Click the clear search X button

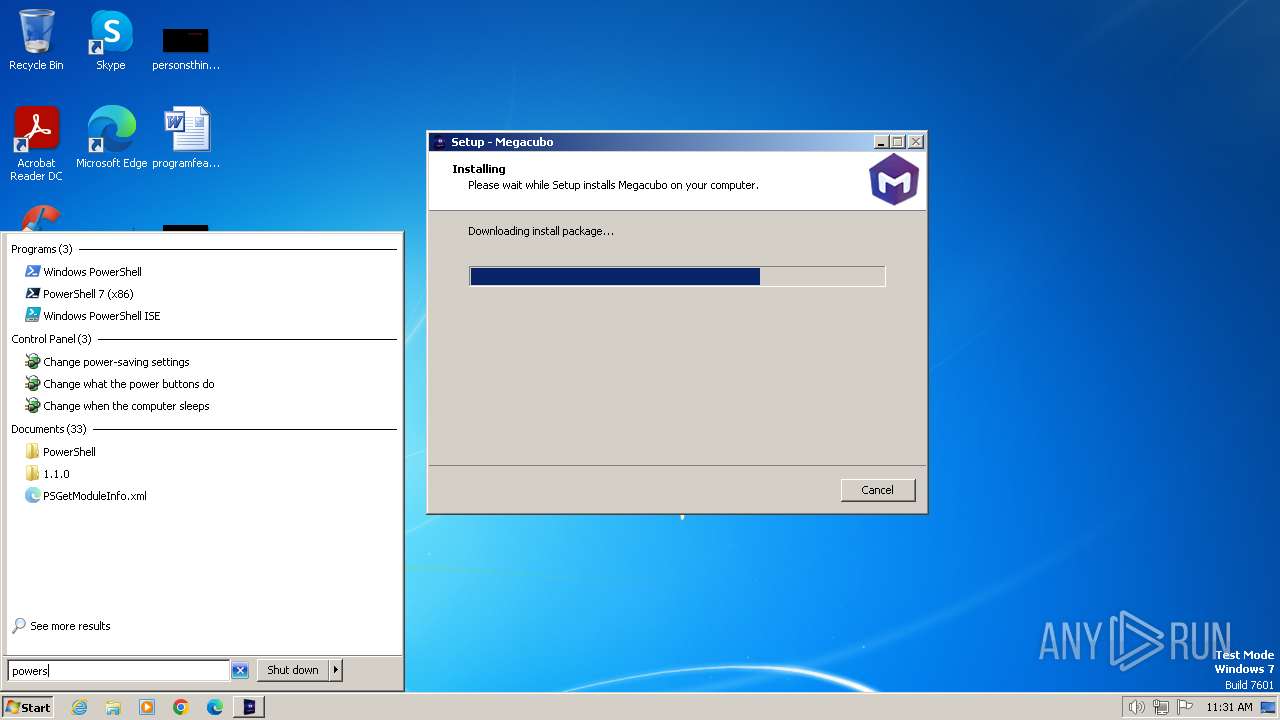pos(240,671)
